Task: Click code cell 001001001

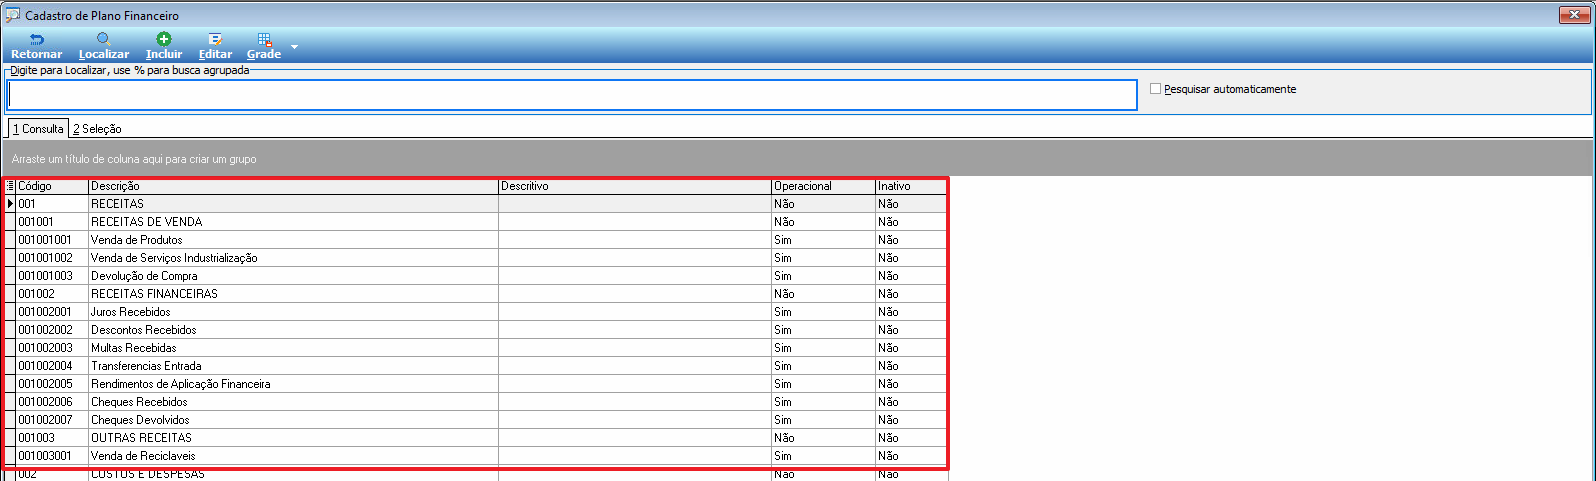Action: pos(52,240)
